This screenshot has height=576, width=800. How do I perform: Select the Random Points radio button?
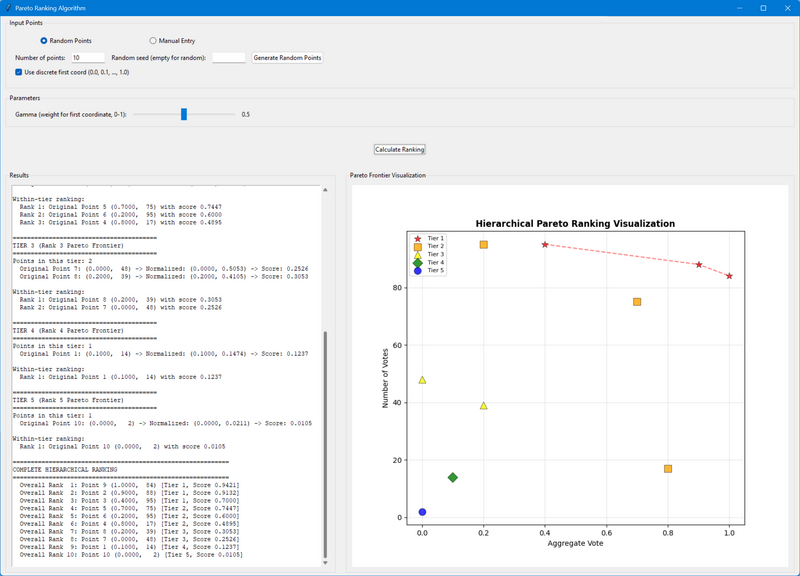[x=44, y=41]
